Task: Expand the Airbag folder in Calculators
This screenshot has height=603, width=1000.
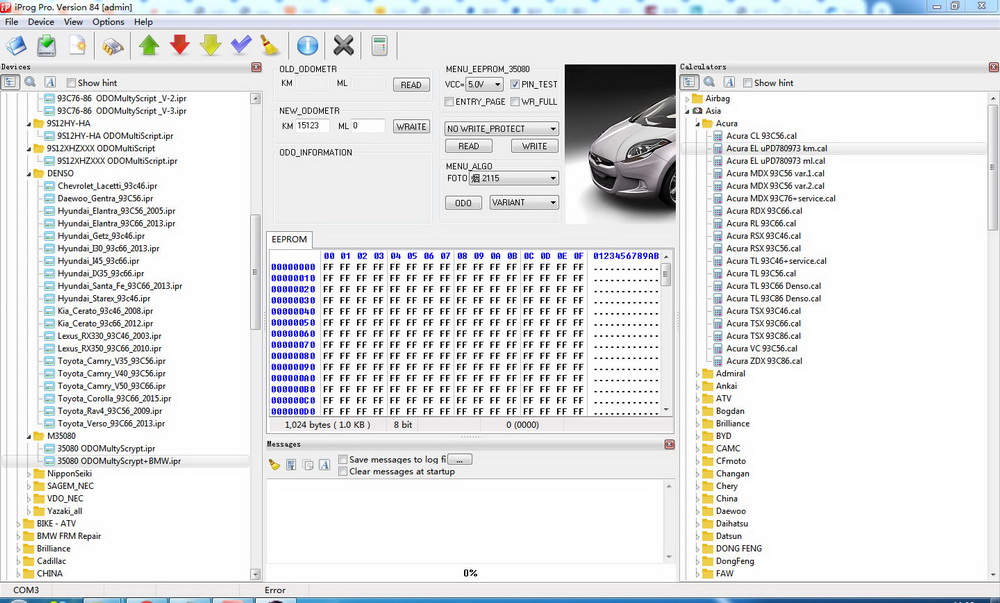Action: tap(688, 99)
